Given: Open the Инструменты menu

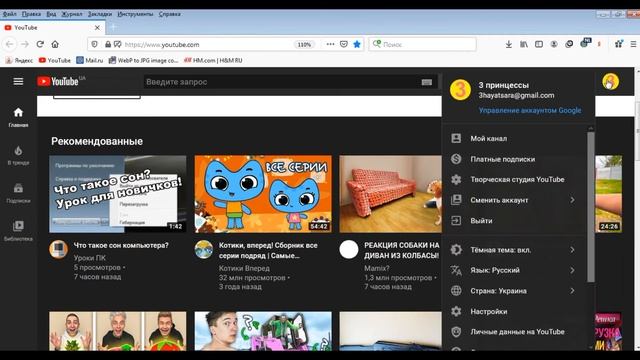Looking at the screenshot, I should (x=135, y=14).
